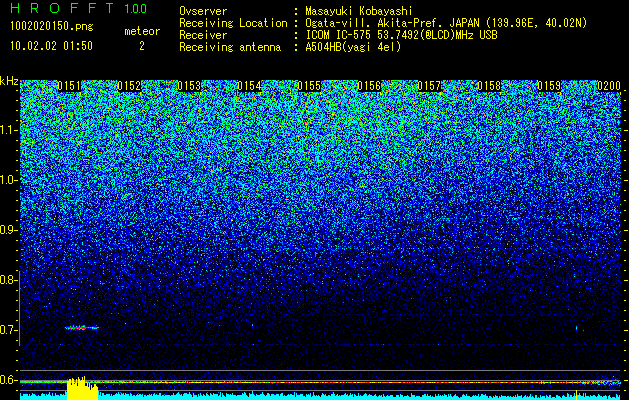Click the 0158 time marker

click(x=489, y=86)
